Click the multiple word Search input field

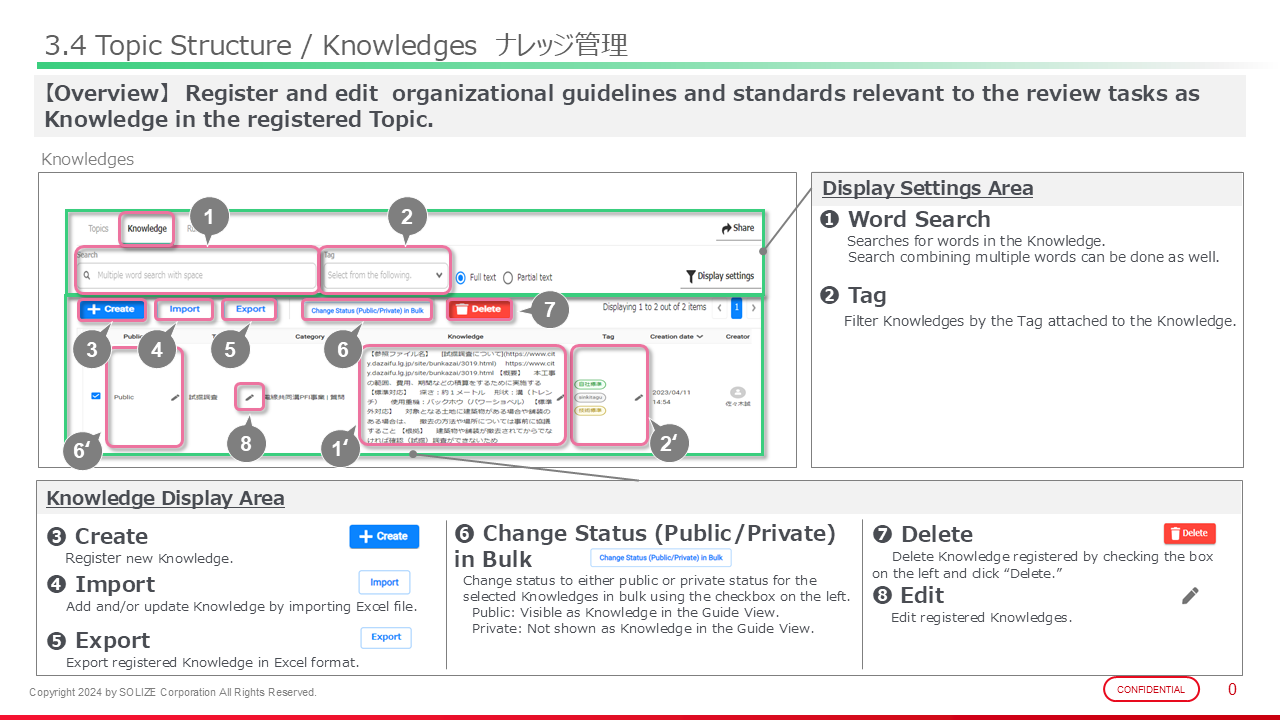point(200,276)
